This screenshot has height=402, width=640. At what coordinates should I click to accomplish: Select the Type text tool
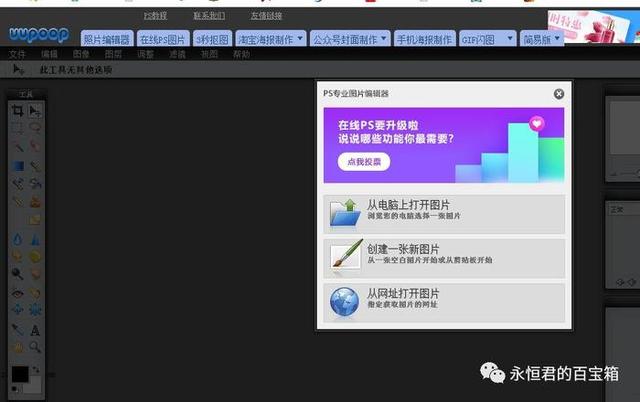(x=35, y=330)
